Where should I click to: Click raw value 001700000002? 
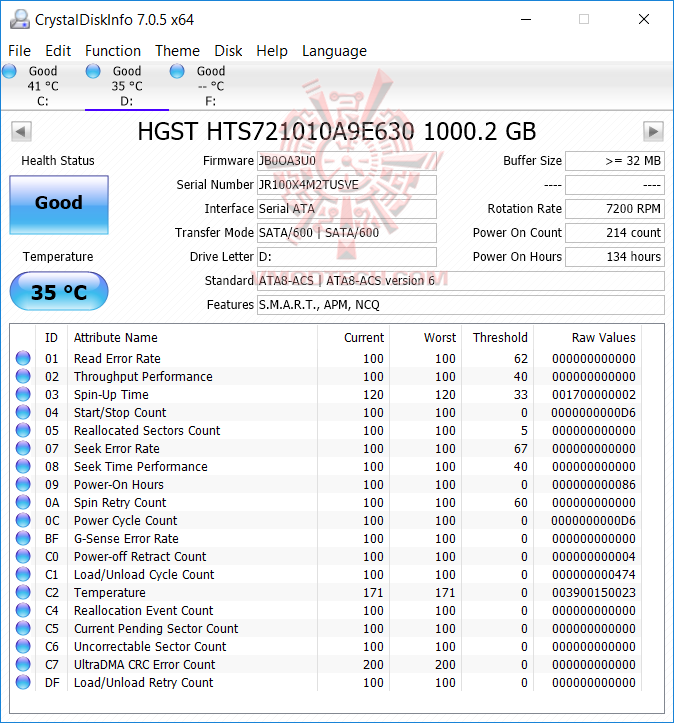(594, 395)
